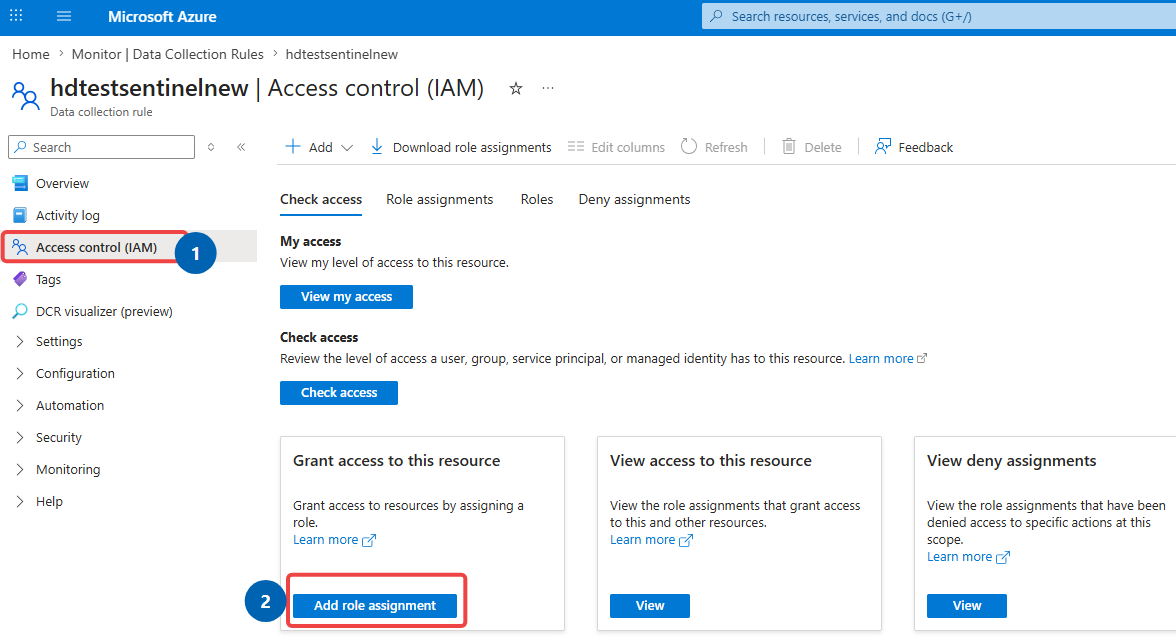
Task: Click Learn more in Grant access card
Action: pos(326,540)
